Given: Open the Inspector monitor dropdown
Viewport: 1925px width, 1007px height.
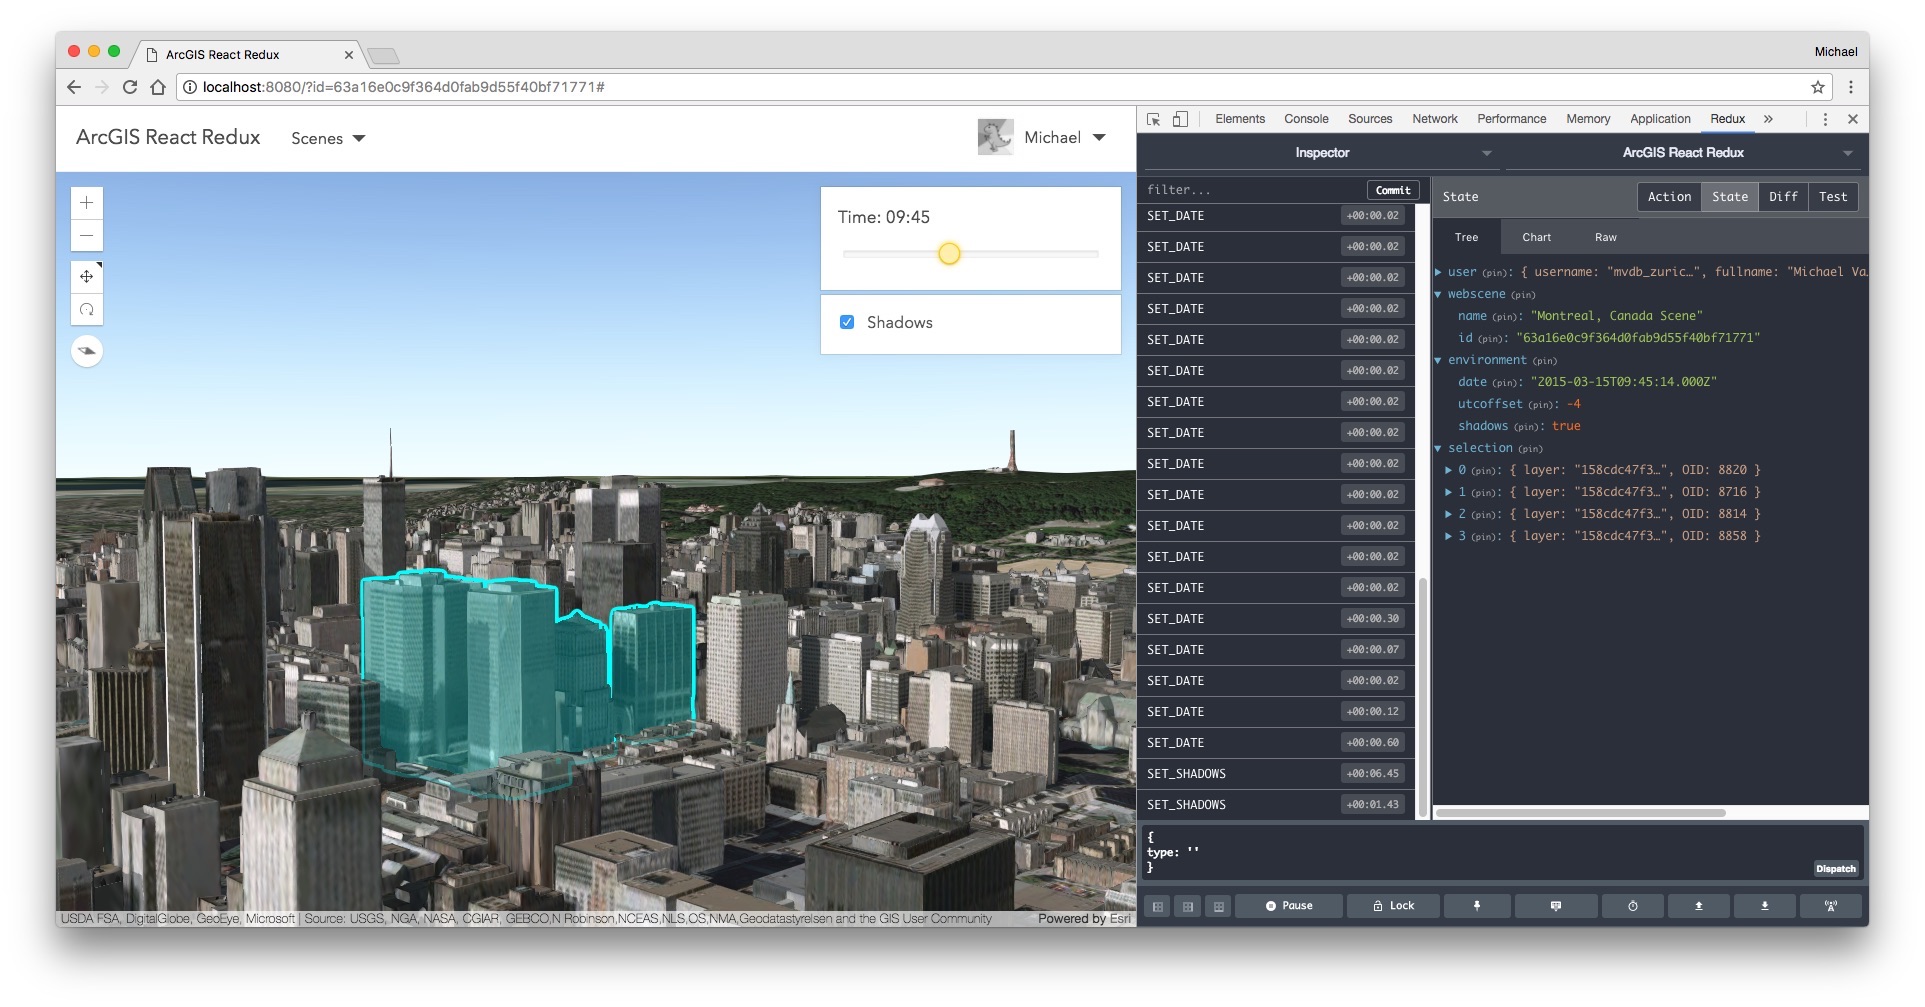Looking at the screenshot, I should [1322, 153].
